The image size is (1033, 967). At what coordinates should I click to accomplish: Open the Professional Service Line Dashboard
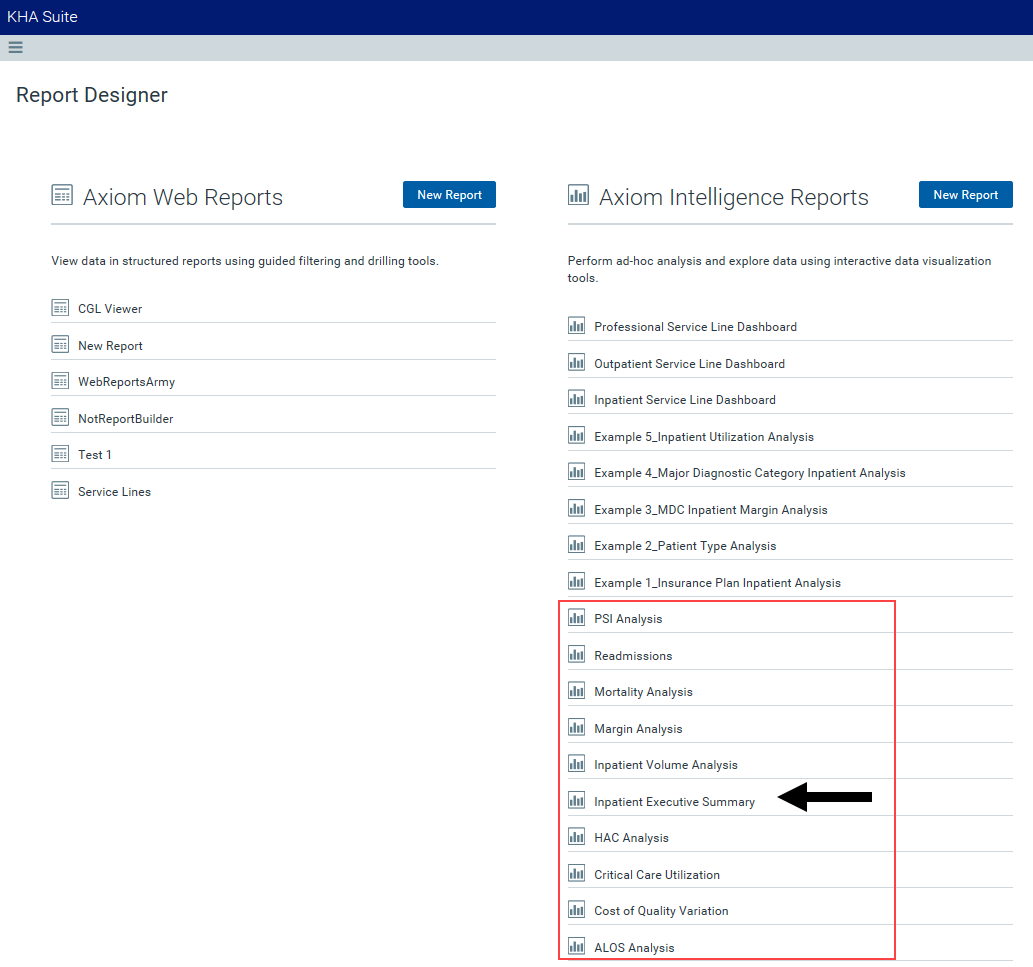695,327
